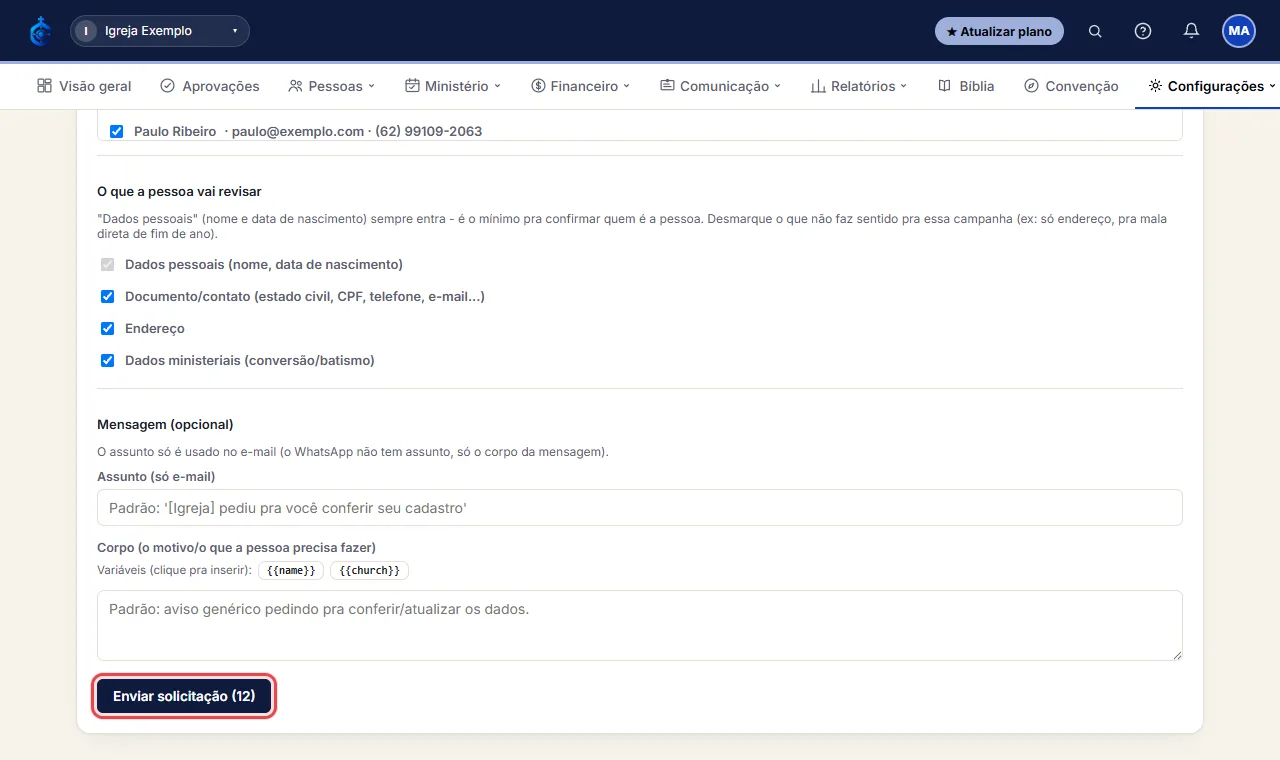Click the Financeiro dollar icon
The width and height of the screenshot is (1280, 760).
click(538, 86)
